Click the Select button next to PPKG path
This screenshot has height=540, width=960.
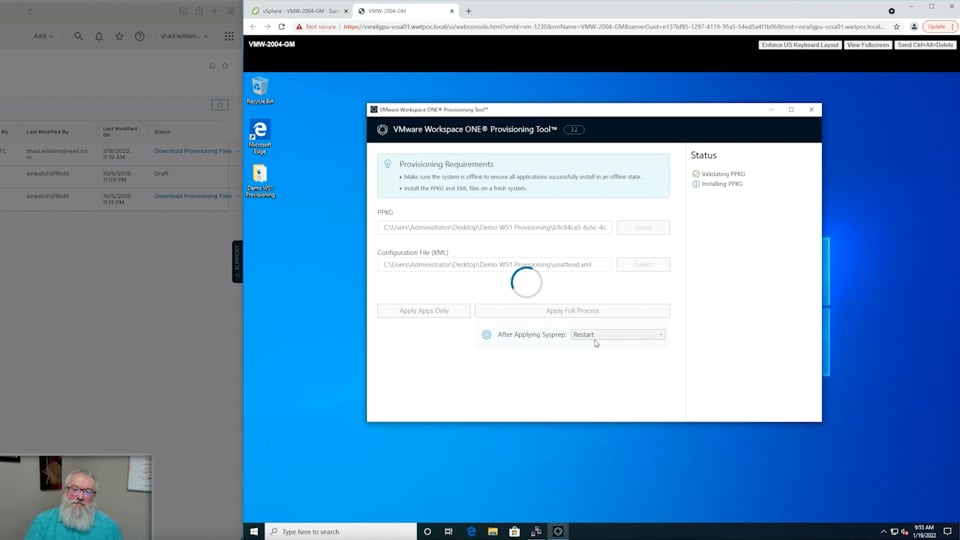point(643,227)
